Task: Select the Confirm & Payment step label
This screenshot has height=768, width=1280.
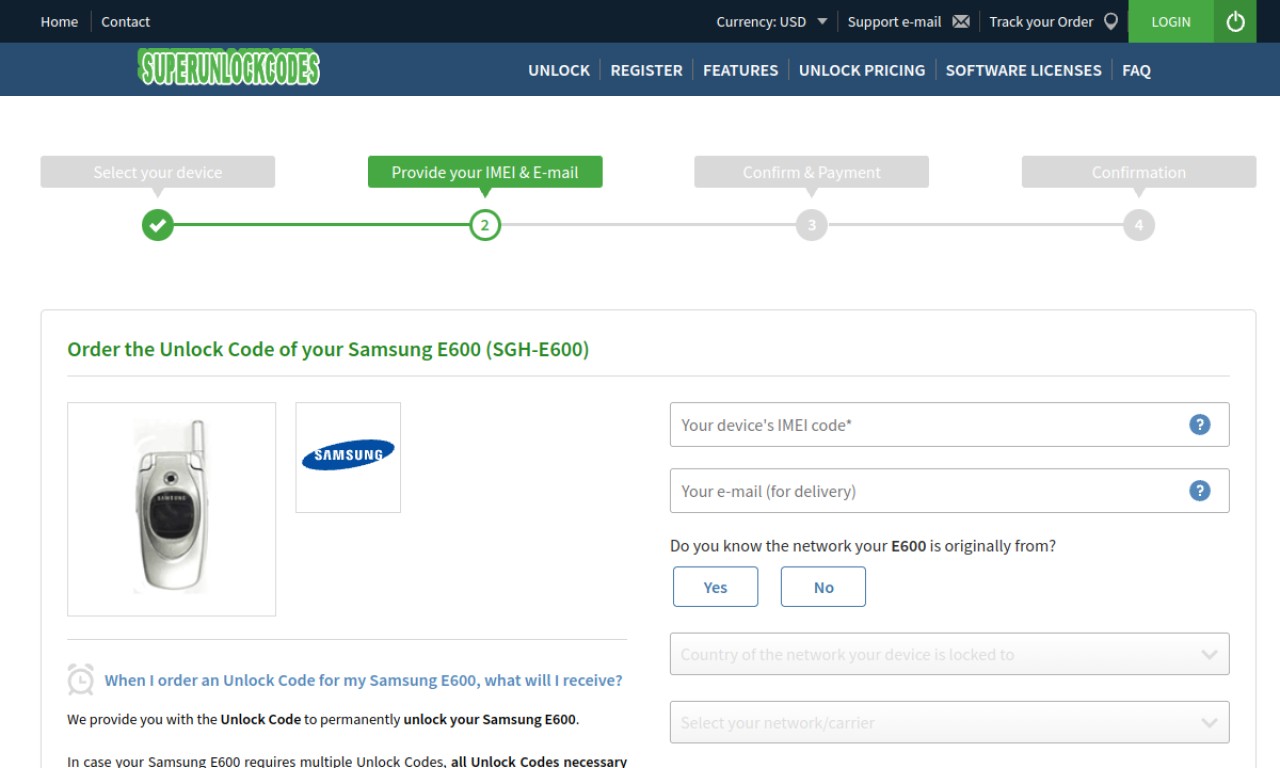Action: pos(812,172)
